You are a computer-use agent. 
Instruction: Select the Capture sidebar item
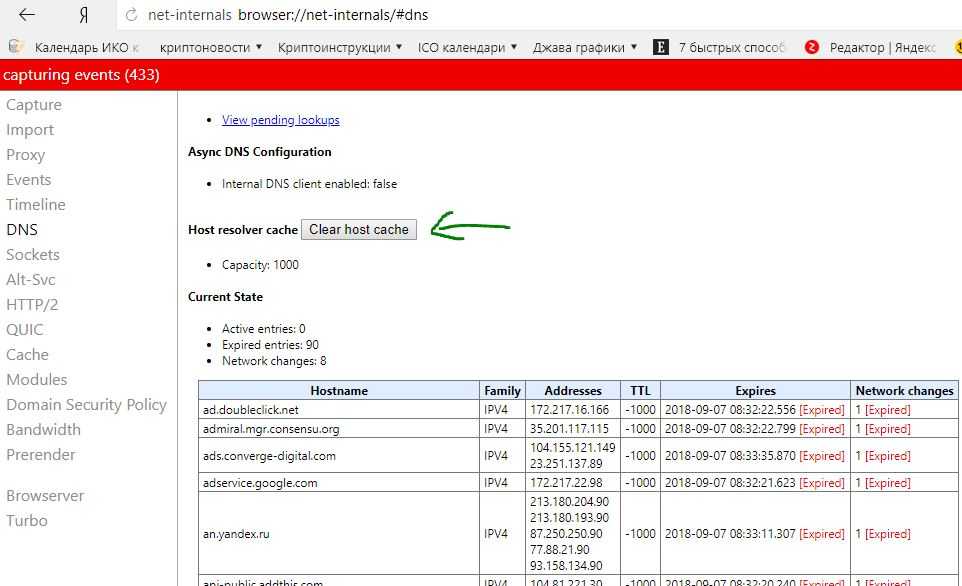click(34, 105)
